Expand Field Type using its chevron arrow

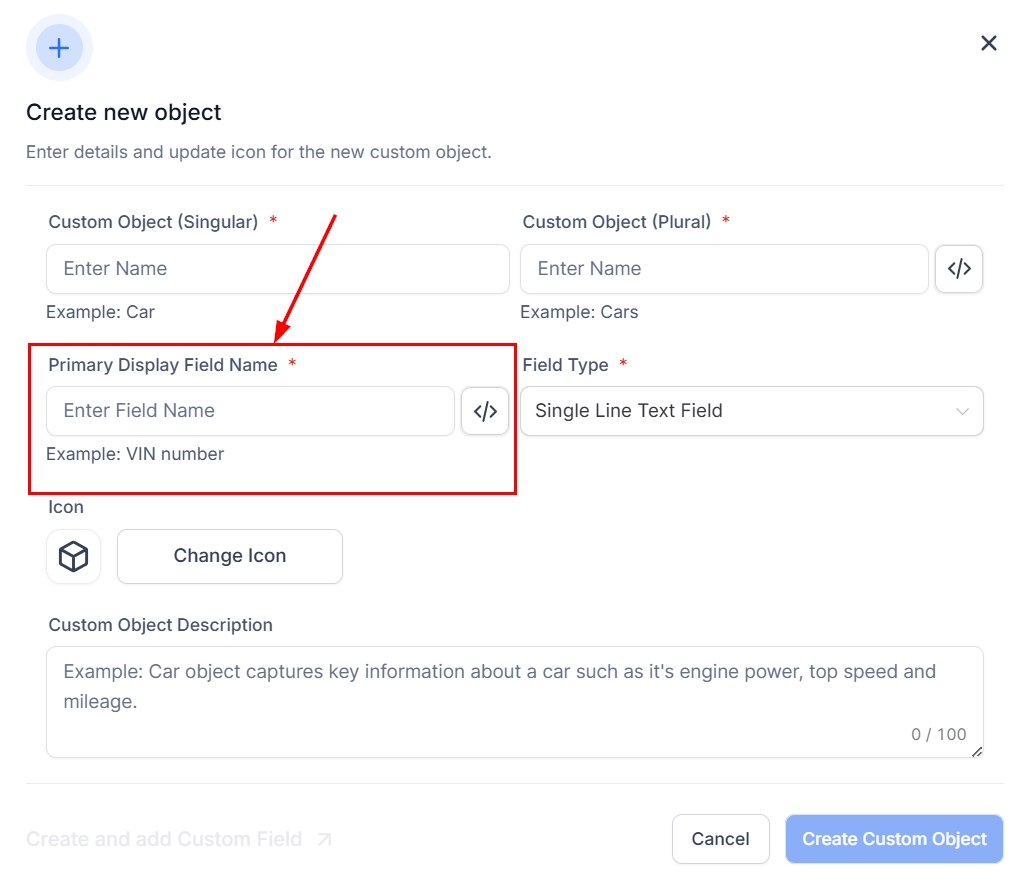(x=962, y=411)
